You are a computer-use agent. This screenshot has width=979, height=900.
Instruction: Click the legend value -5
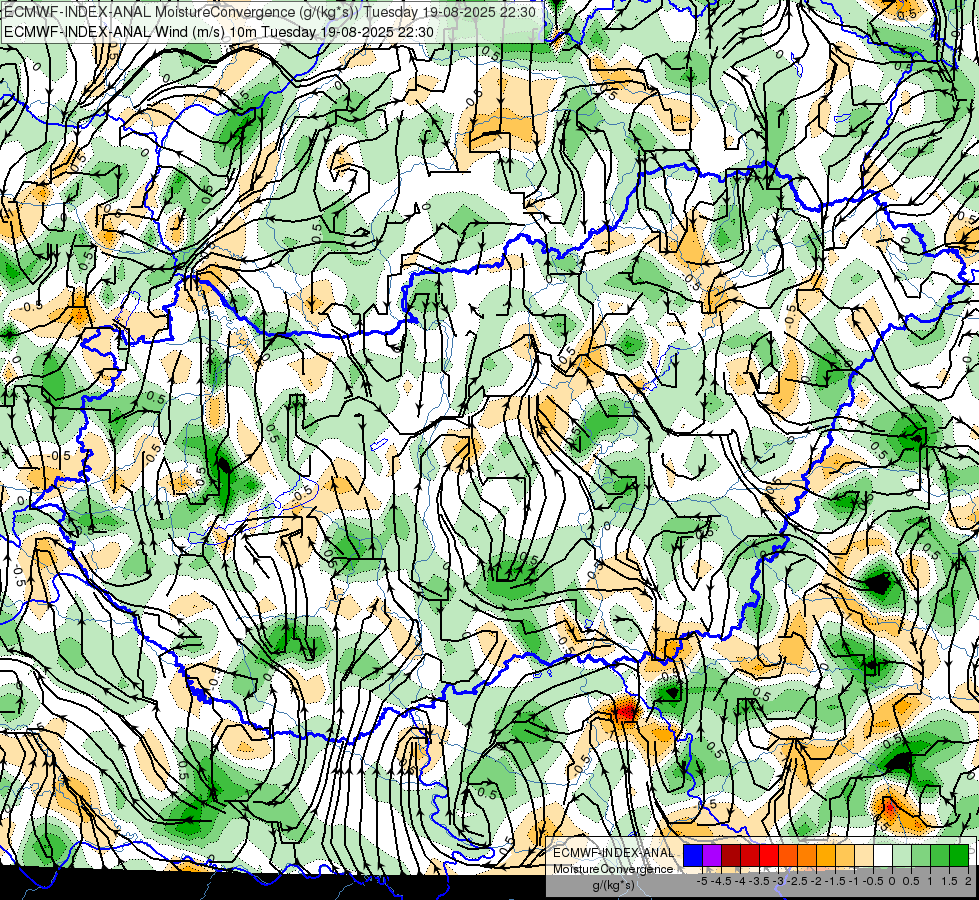click(x=702, y=881)
